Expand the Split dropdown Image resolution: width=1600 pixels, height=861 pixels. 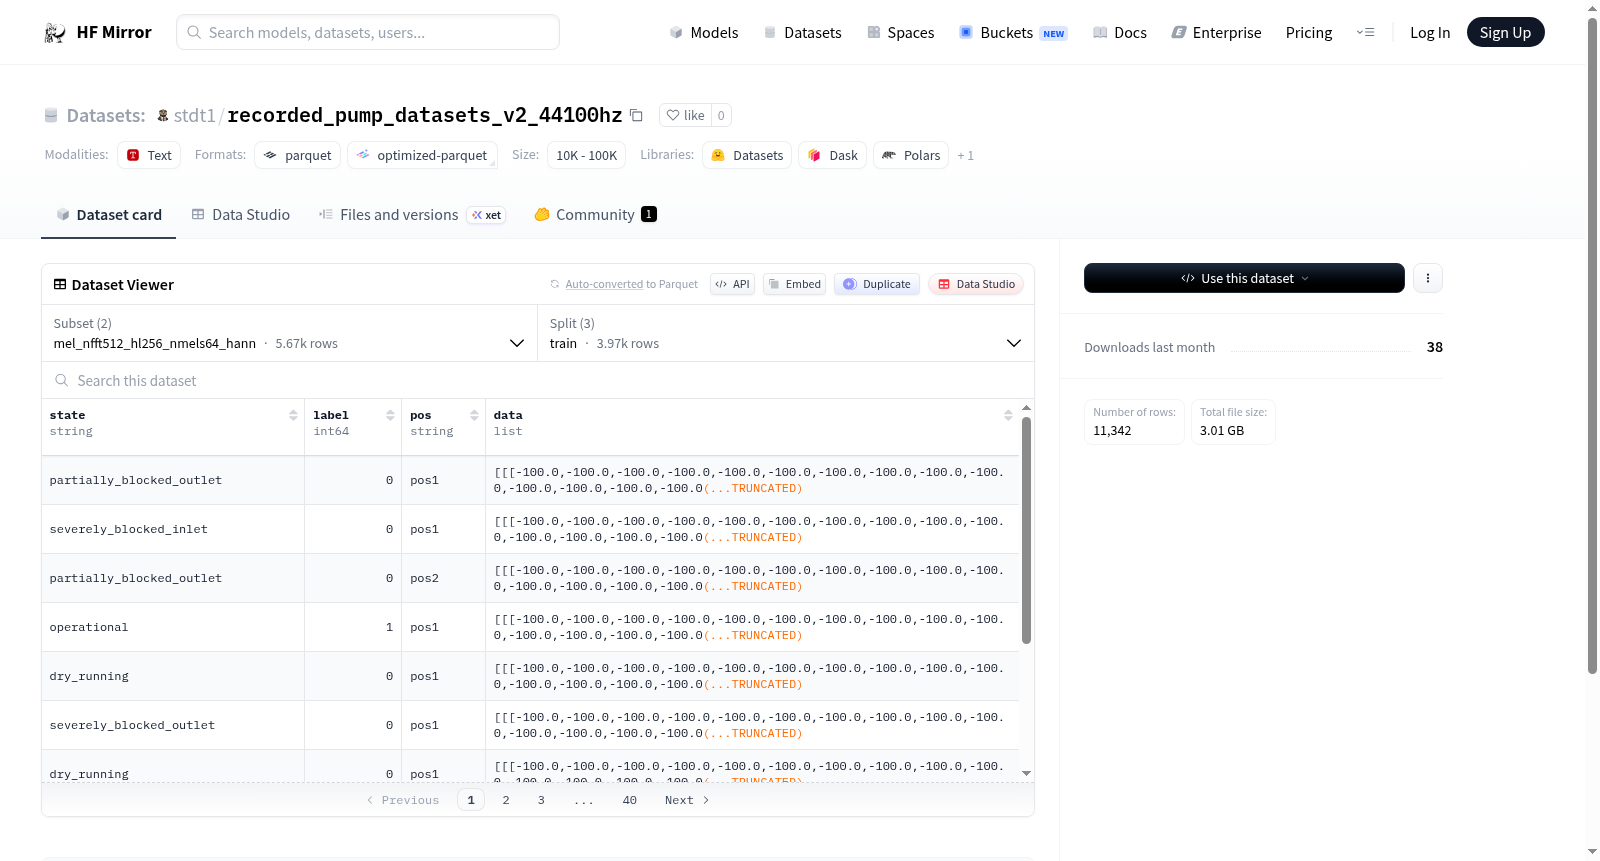(785, 333)
